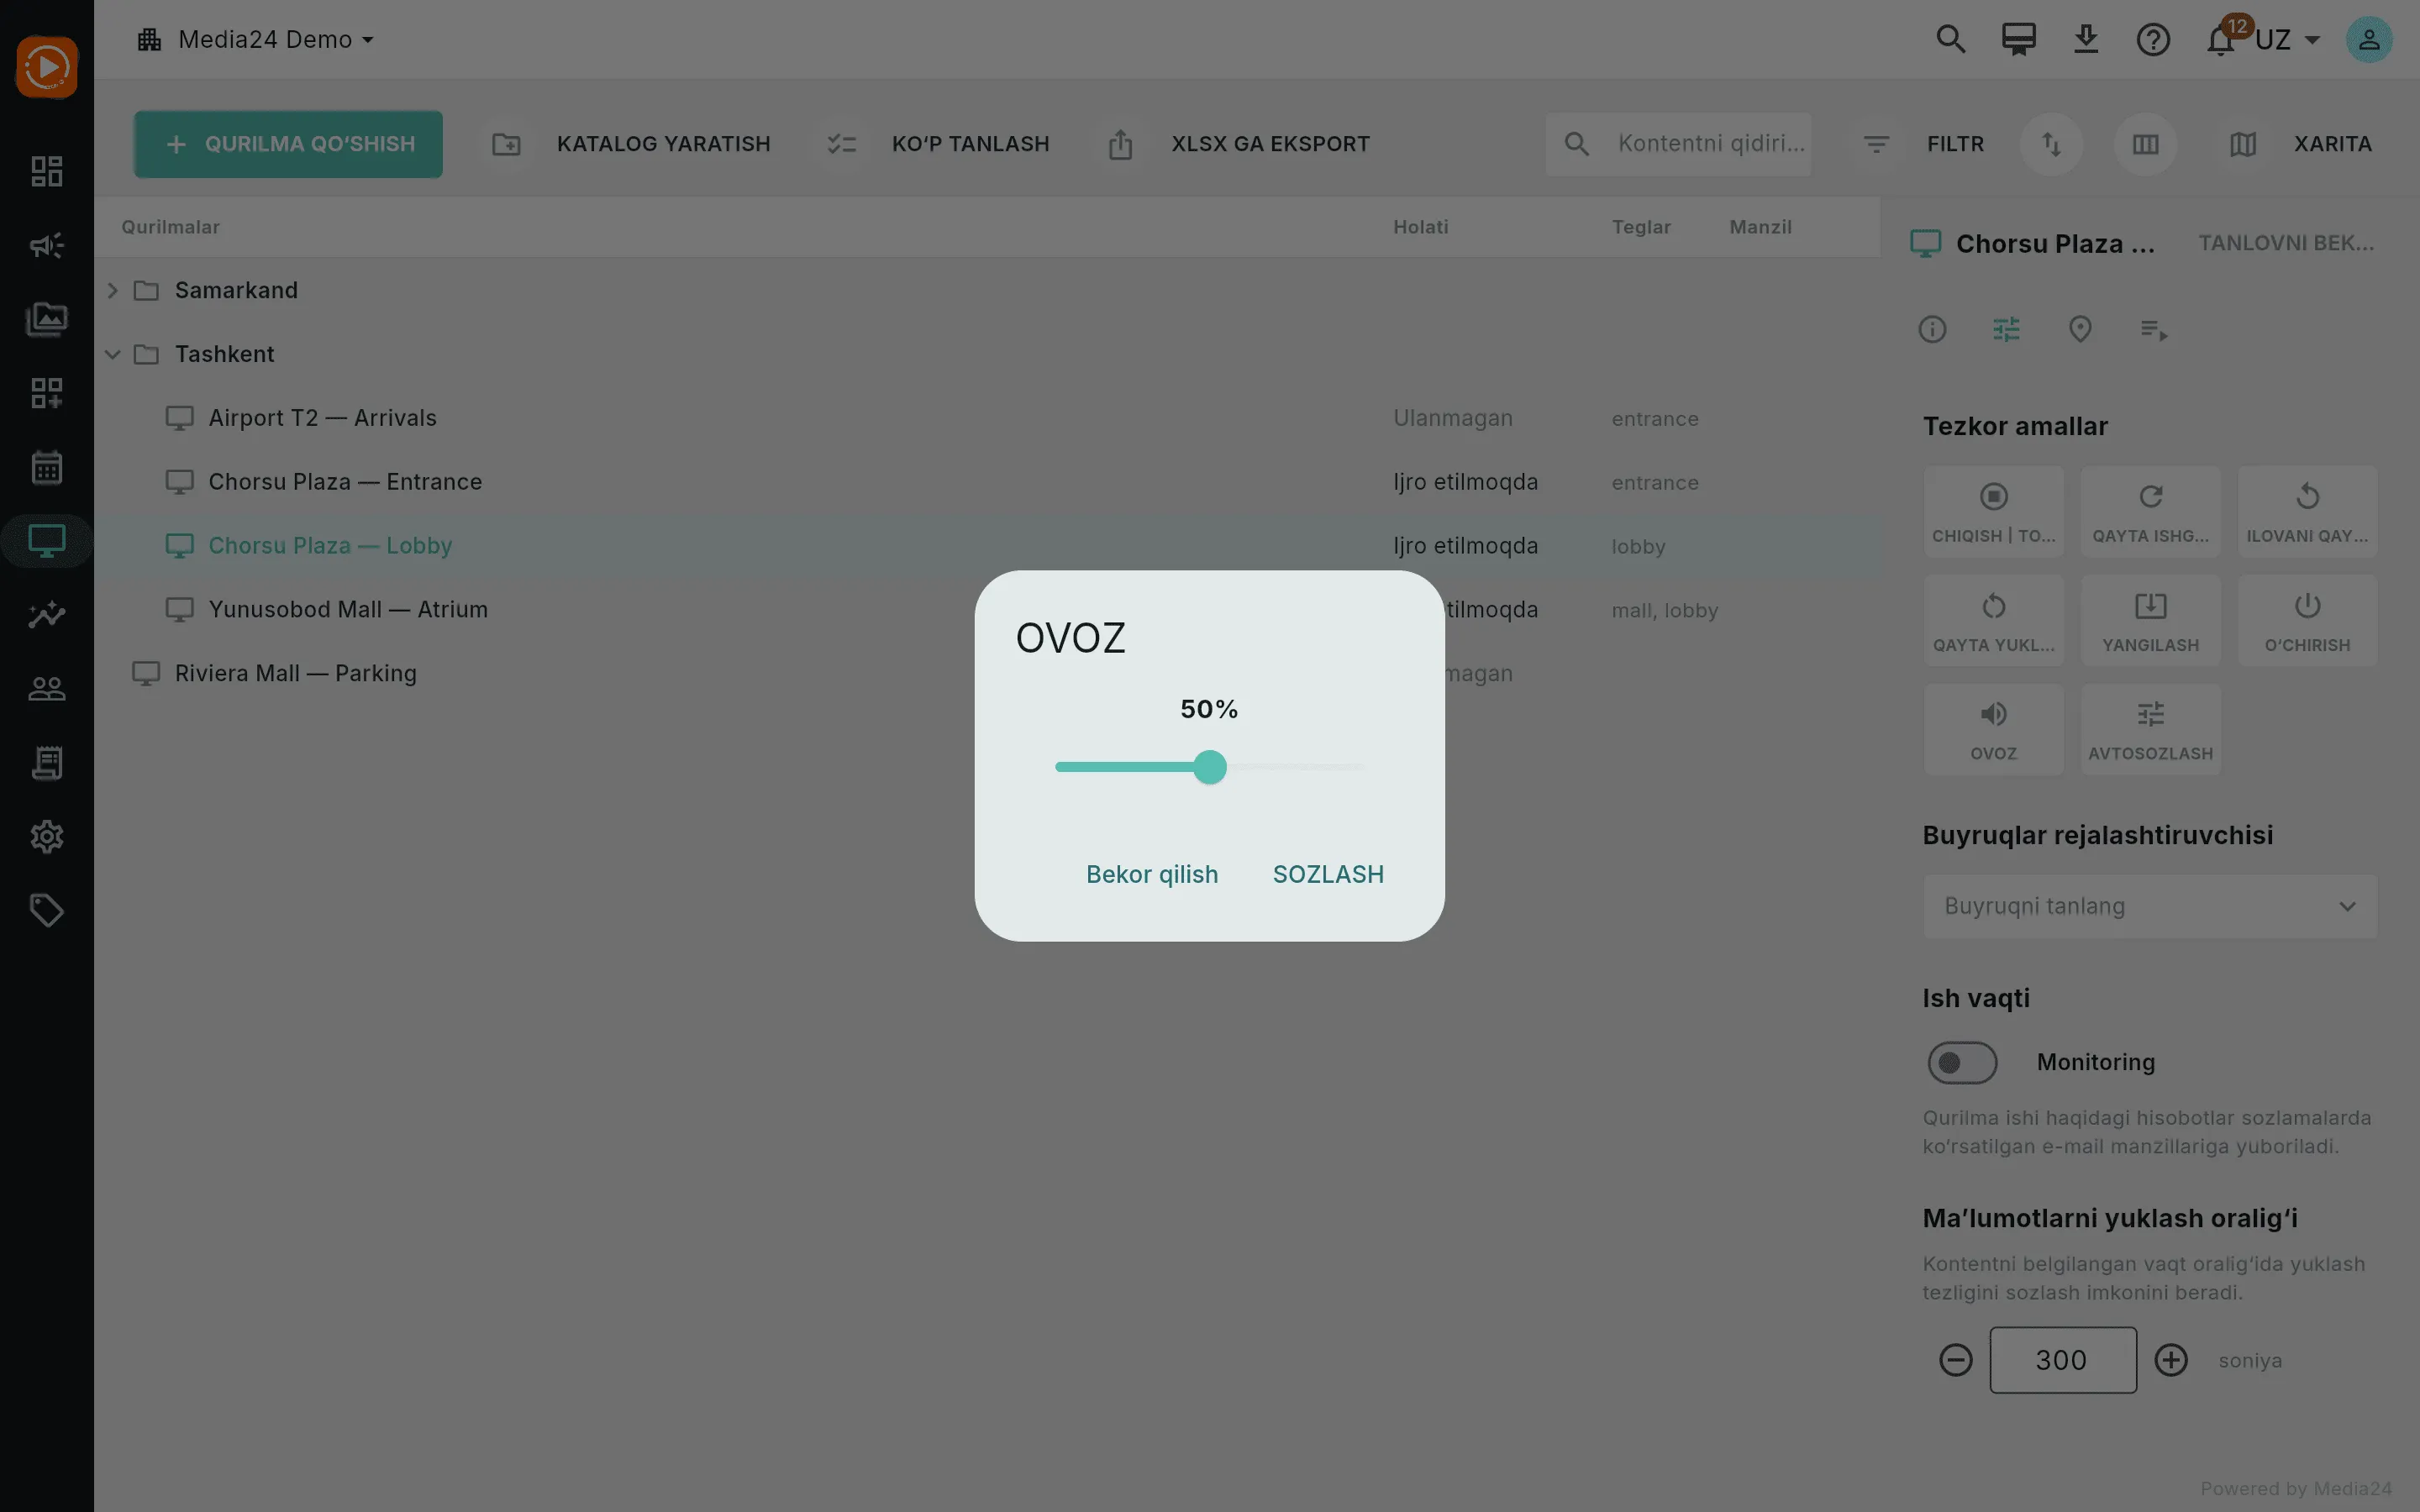Click the Media24 logo icon
The height and width of the screenshot is (1512, 2420).
pos(46,67)
